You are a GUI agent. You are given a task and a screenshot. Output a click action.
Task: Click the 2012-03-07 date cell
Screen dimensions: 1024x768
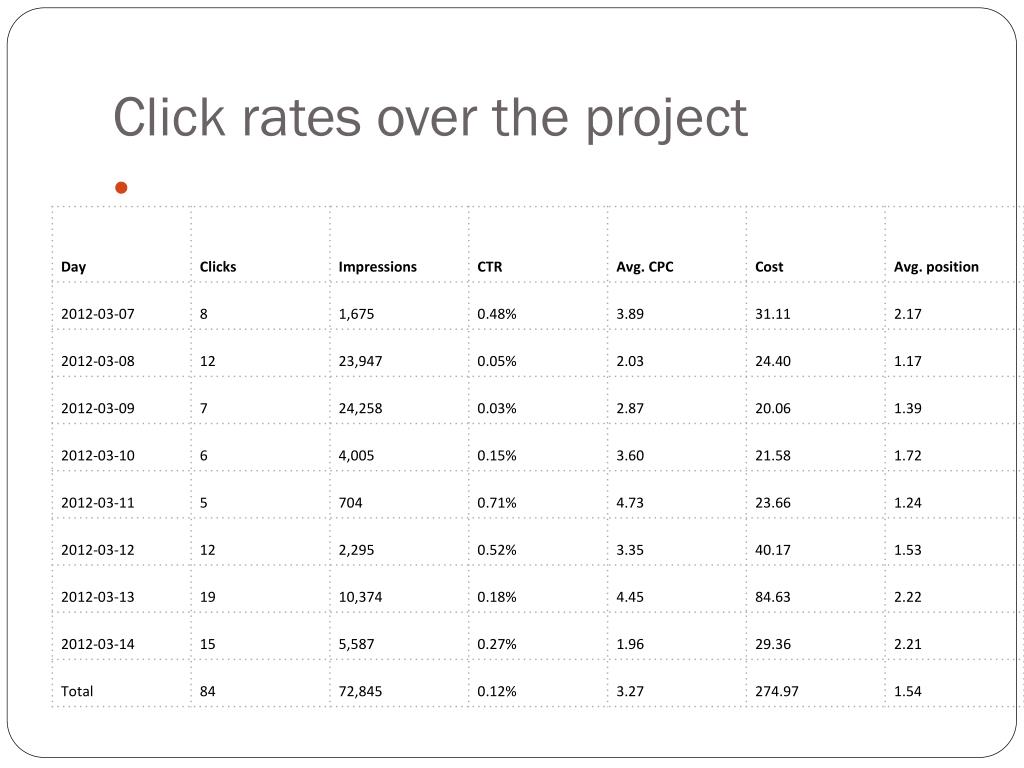tap(98, 314)
